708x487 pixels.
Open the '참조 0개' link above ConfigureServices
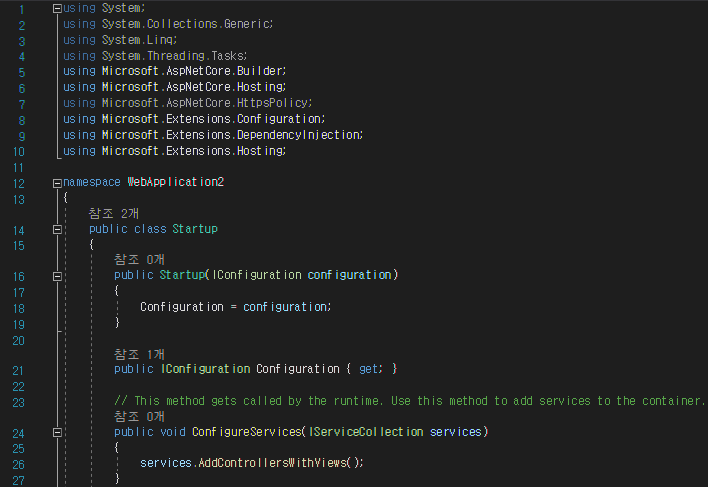[x=139, y=416]
